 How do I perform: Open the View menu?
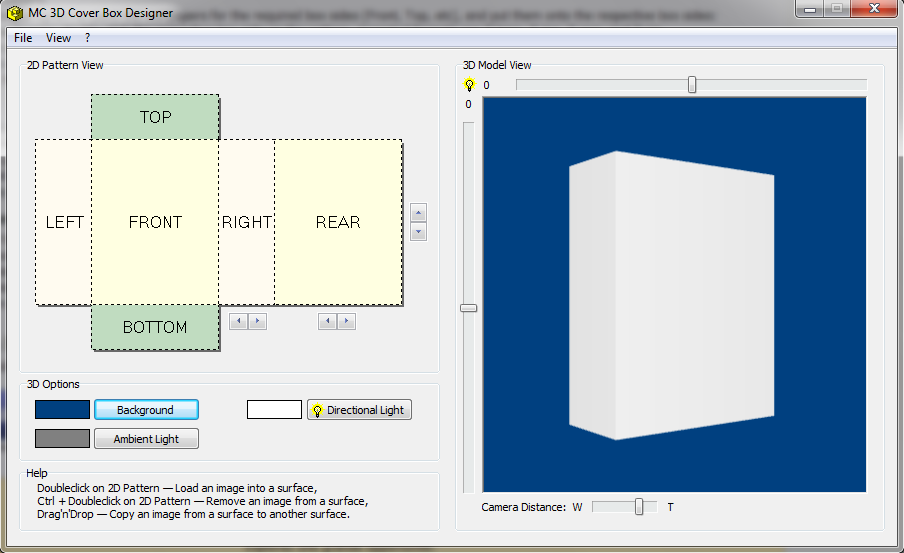tap(58, 38)
